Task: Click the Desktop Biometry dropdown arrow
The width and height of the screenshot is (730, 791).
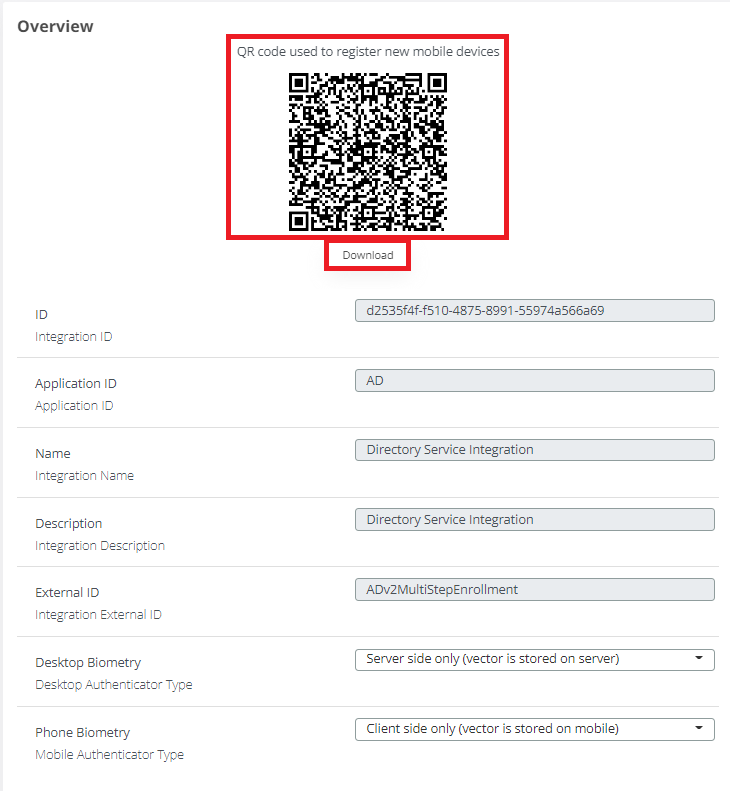Action: [x=700, y=659]
